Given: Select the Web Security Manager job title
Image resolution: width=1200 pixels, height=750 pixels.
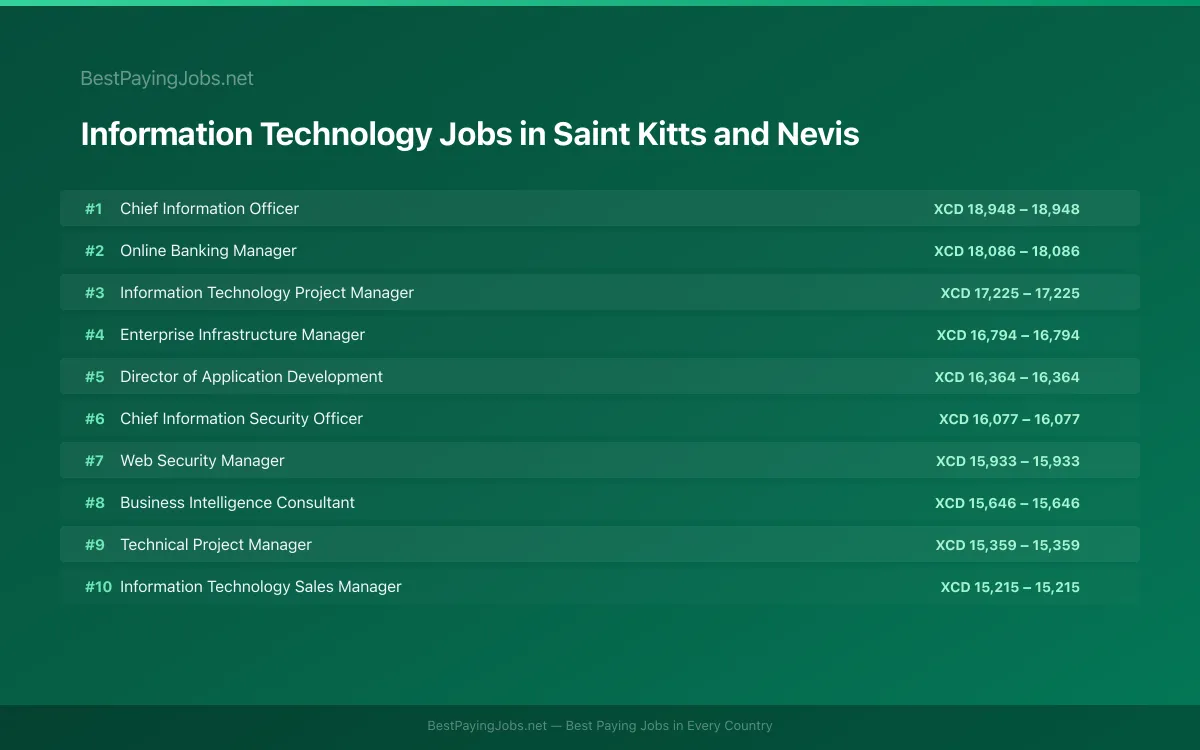Looking at the screenshot, I should point(202,460).
